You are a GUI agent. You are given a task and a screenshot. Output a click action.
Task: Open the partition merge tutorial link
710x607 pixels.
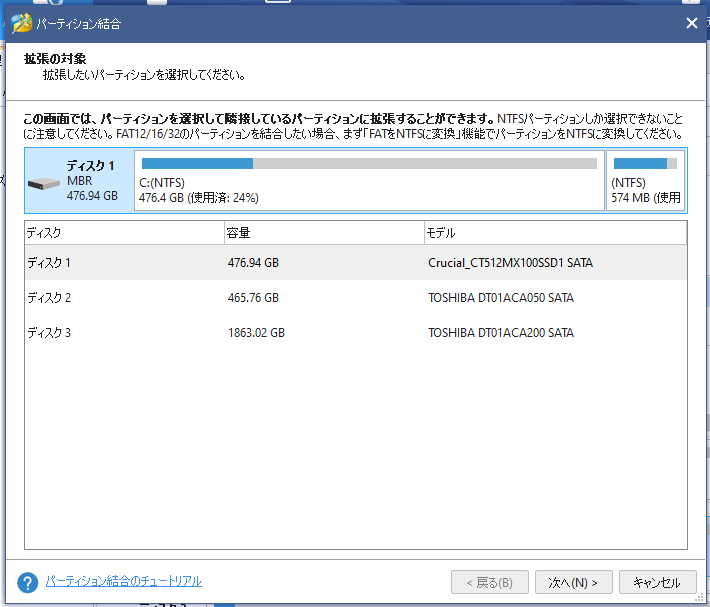pos(124,581)
